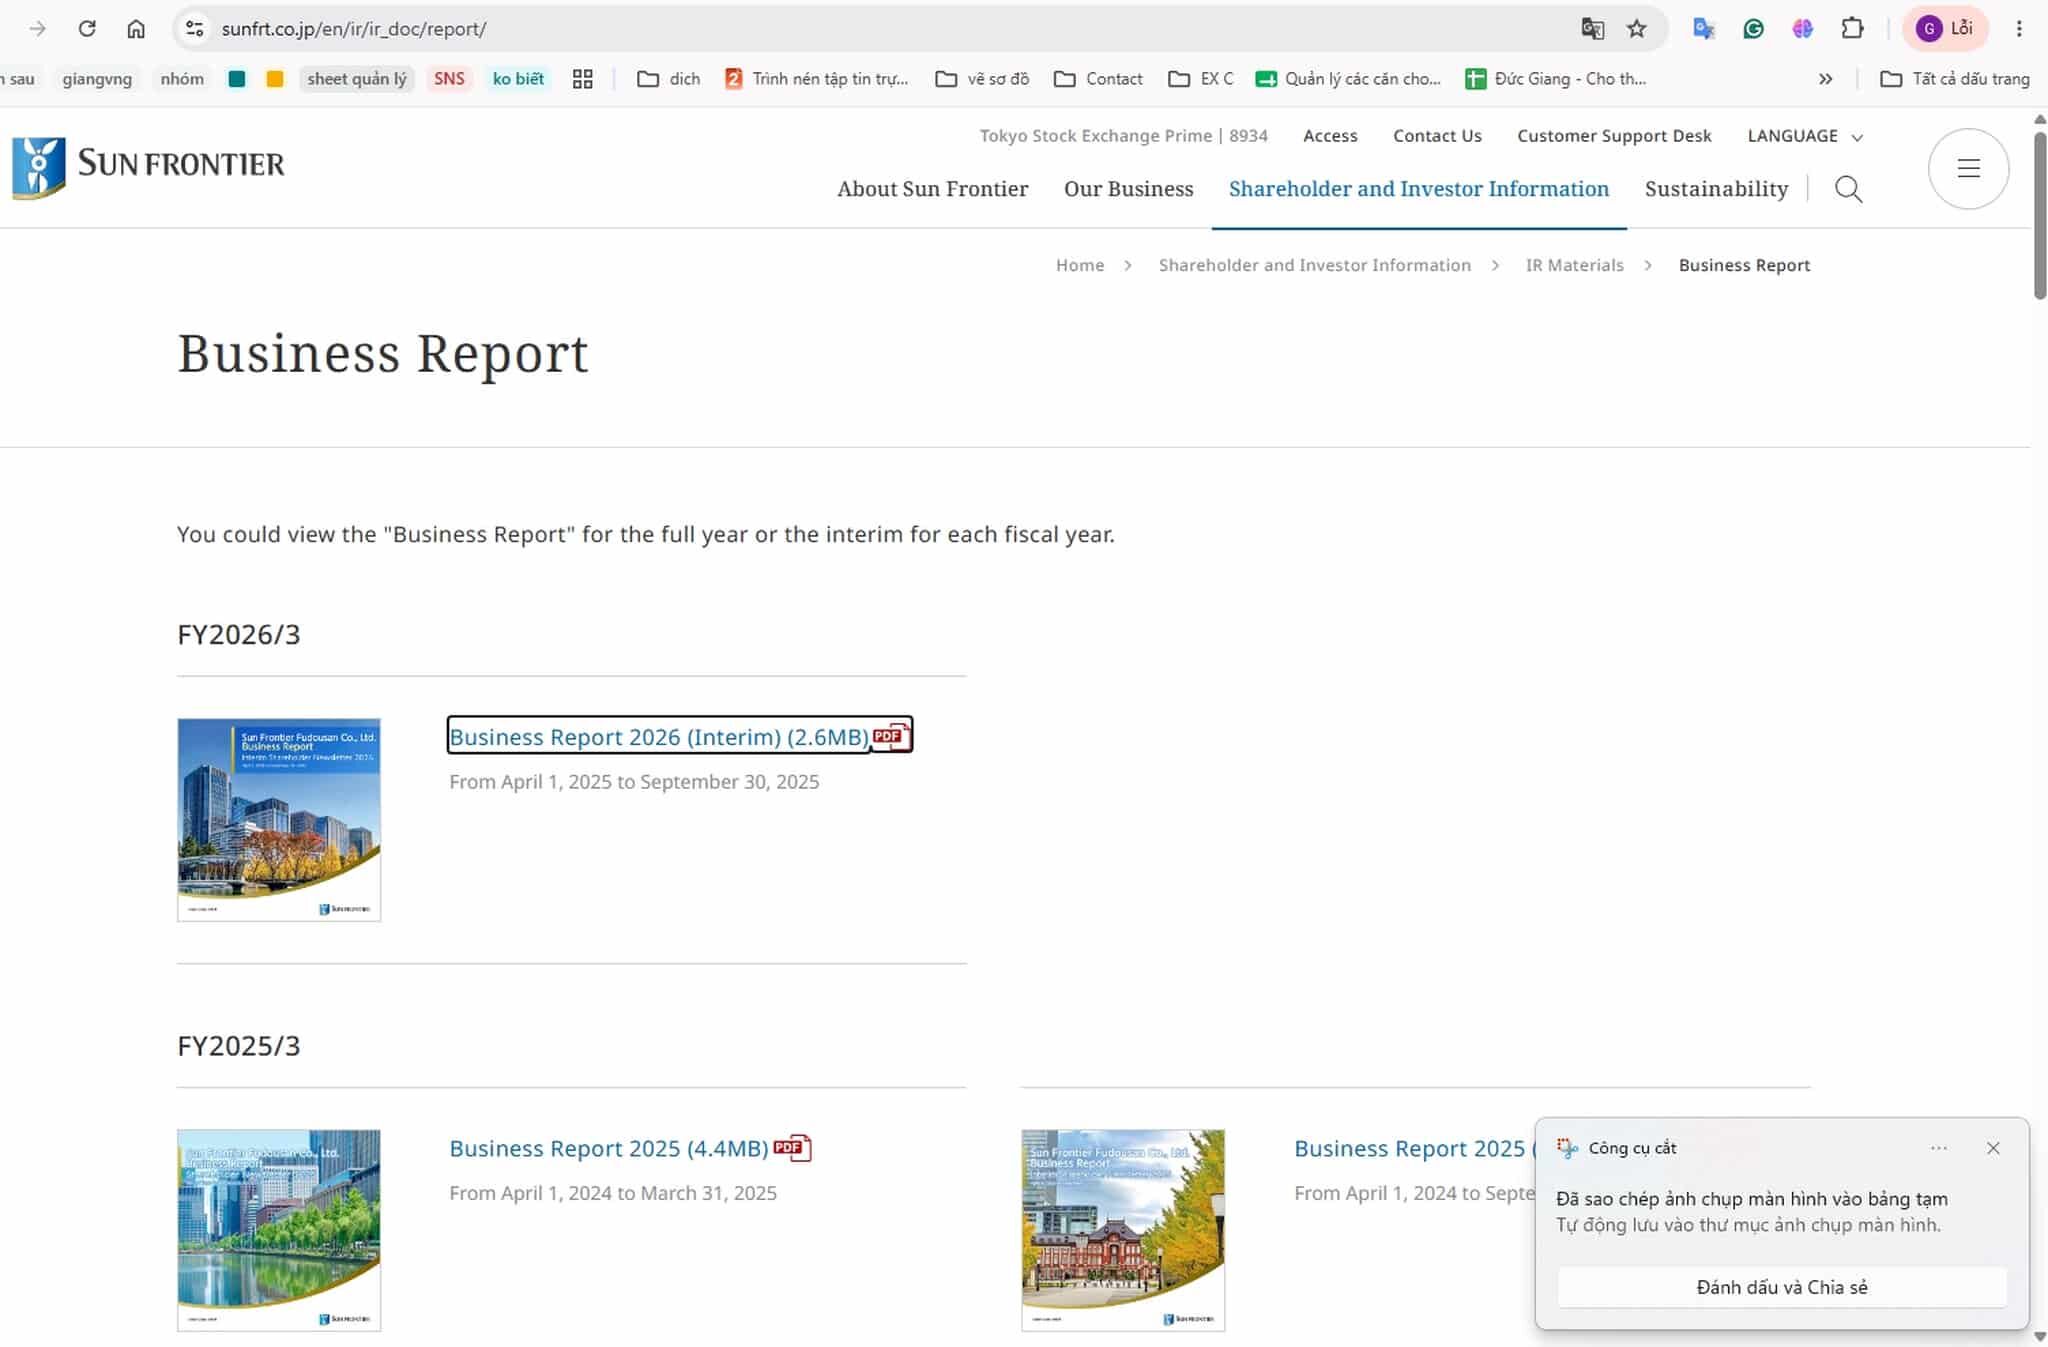Viewport: 2048px width, 1347px height.
Task: Click the sheet quản lý bookmark
Action: [x=357, y=79]
